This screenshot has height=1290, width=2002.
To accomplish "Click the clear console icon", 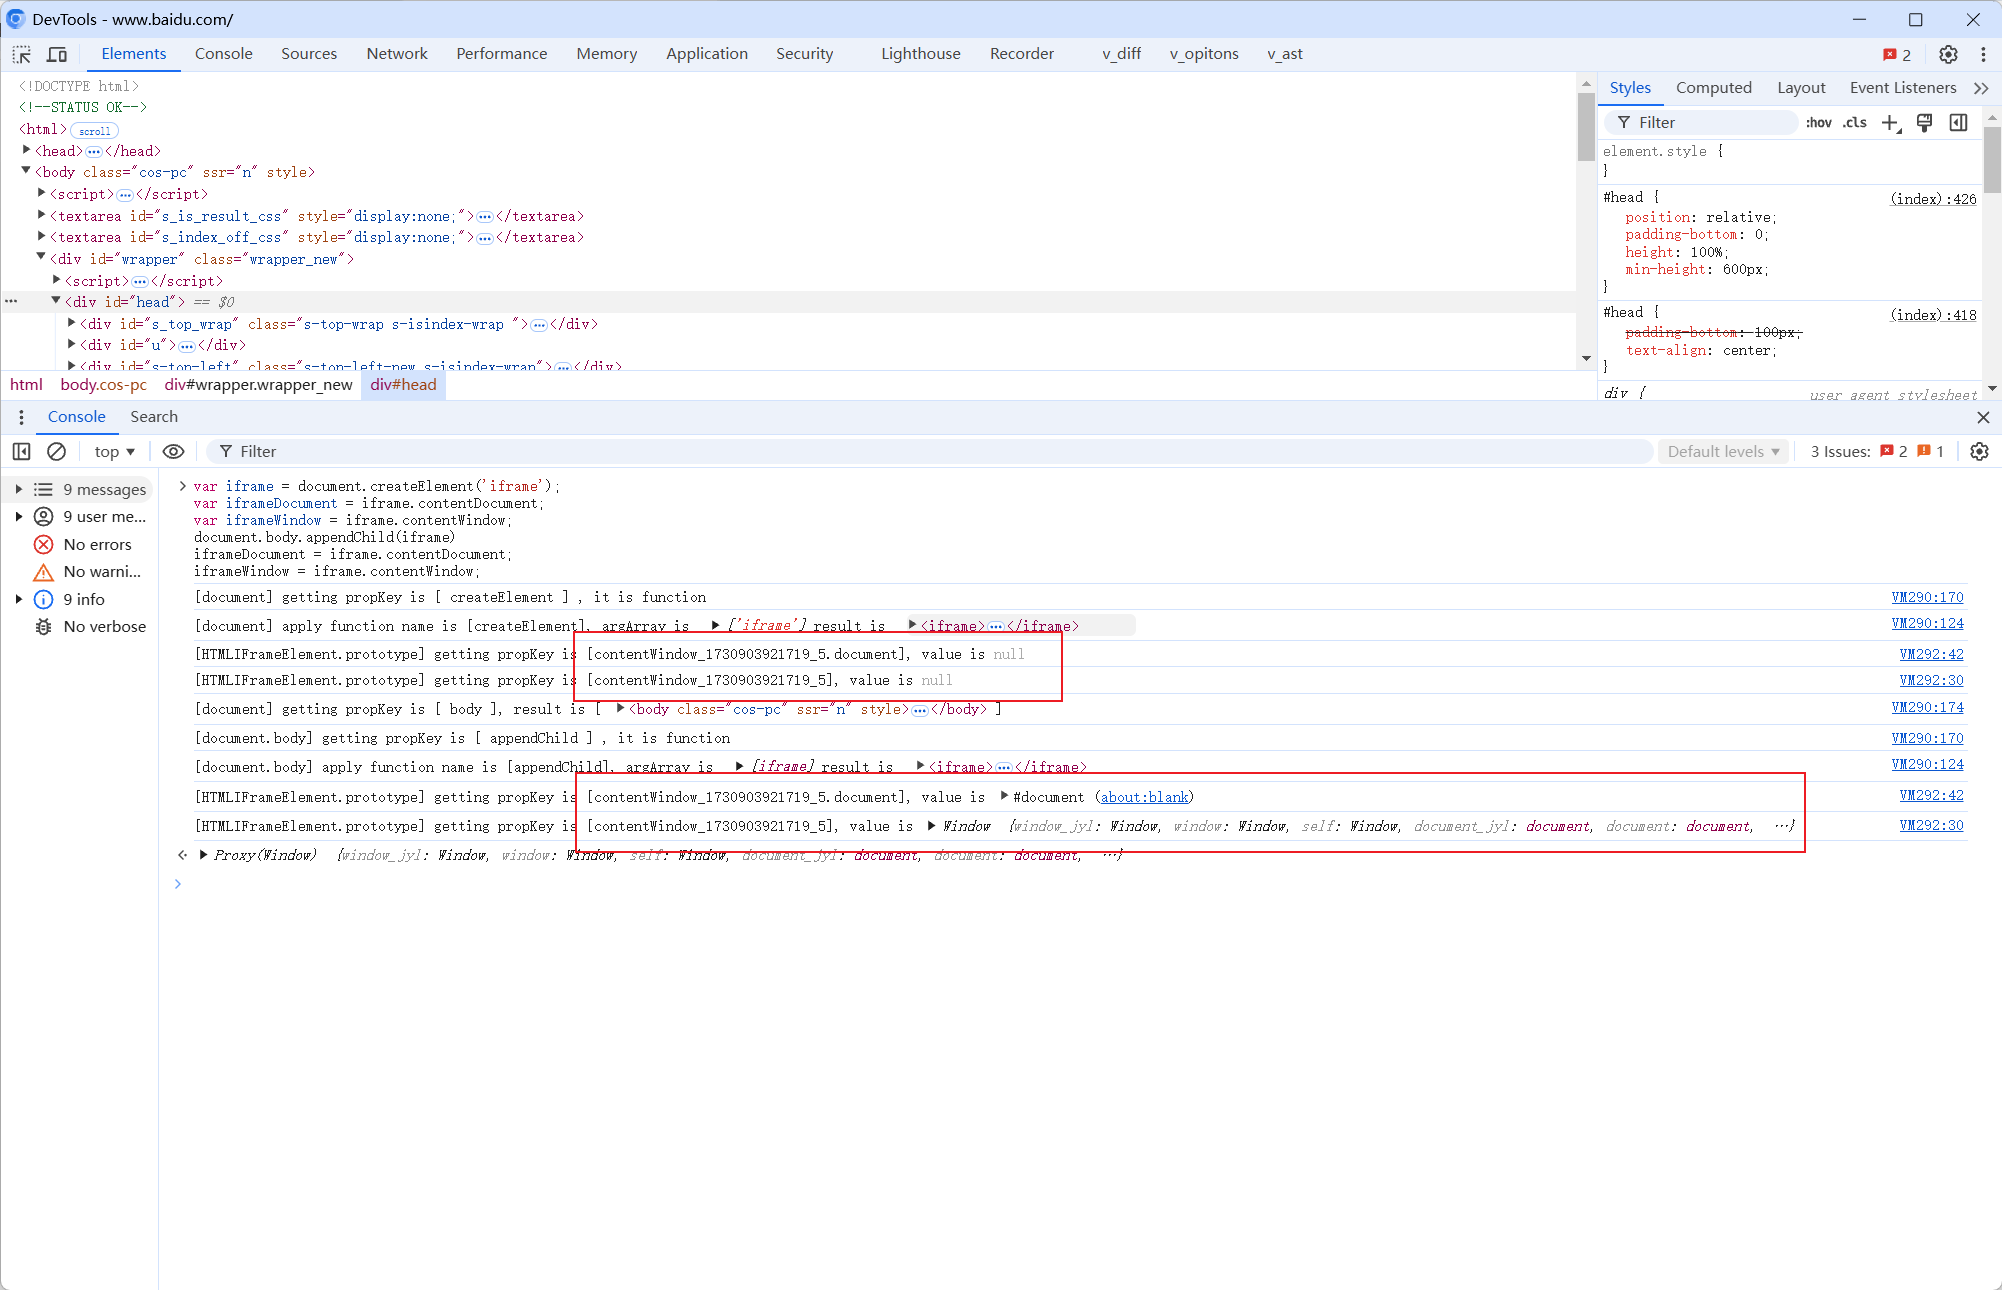I will tap(55, 451).
